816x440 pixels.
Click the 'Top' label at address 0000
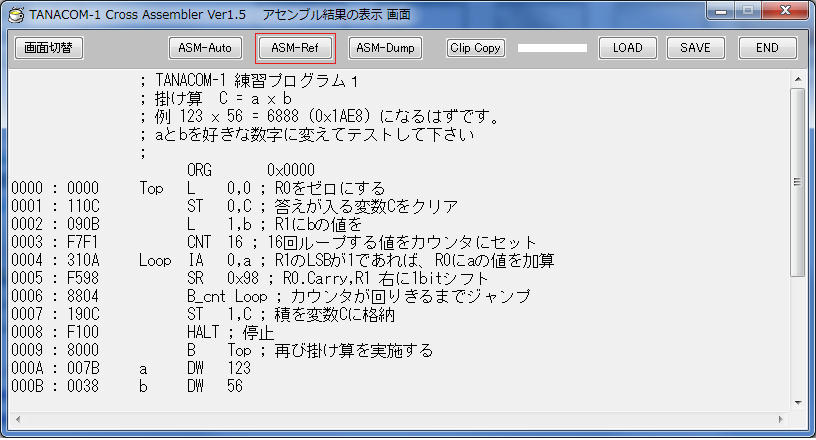pos(151,188)
